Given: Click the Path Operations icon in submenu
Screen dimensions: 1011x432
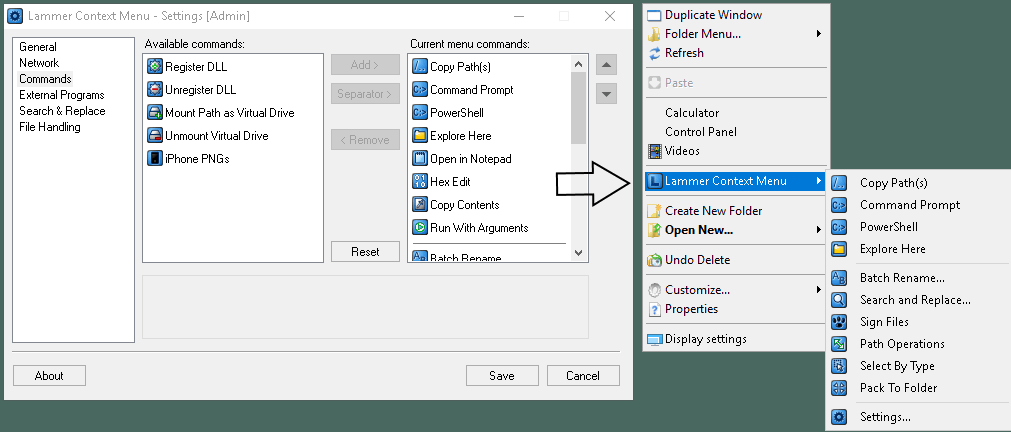Looking at the screenshot, I should click(839, 344).
